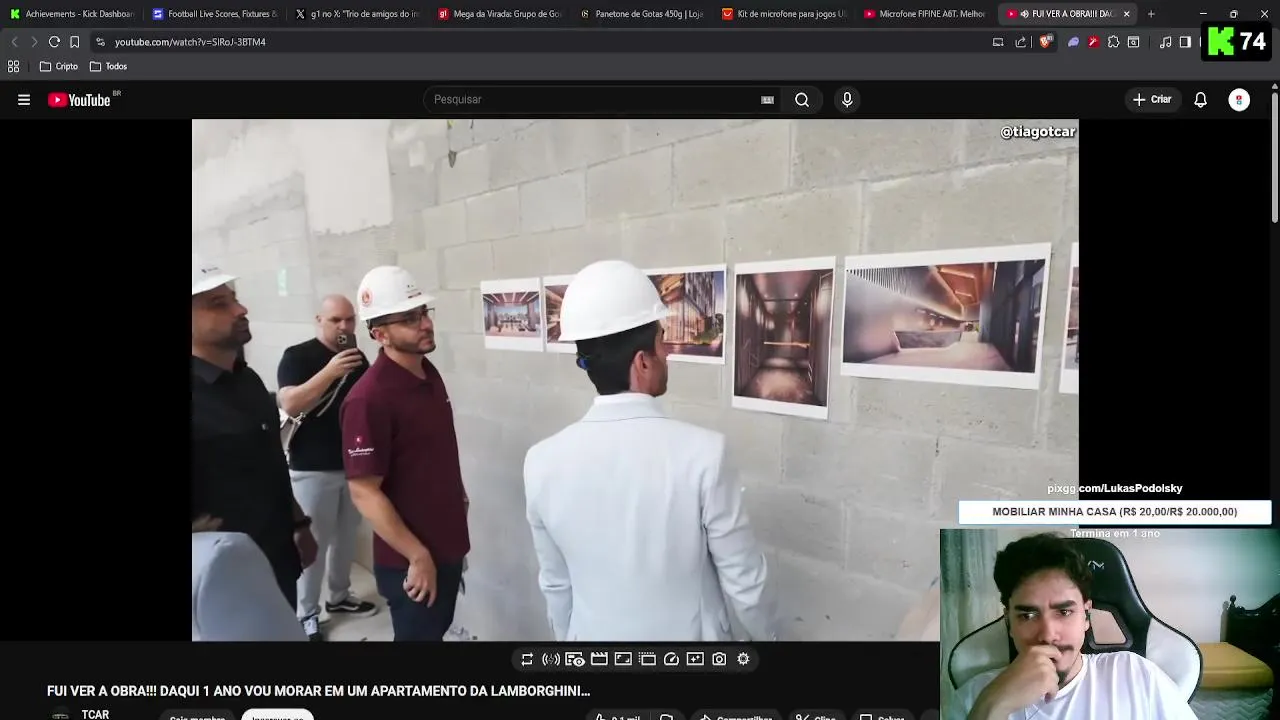1280x720 pixels.
Task: Switch to Kit de microfone tab
Action: 786,14
